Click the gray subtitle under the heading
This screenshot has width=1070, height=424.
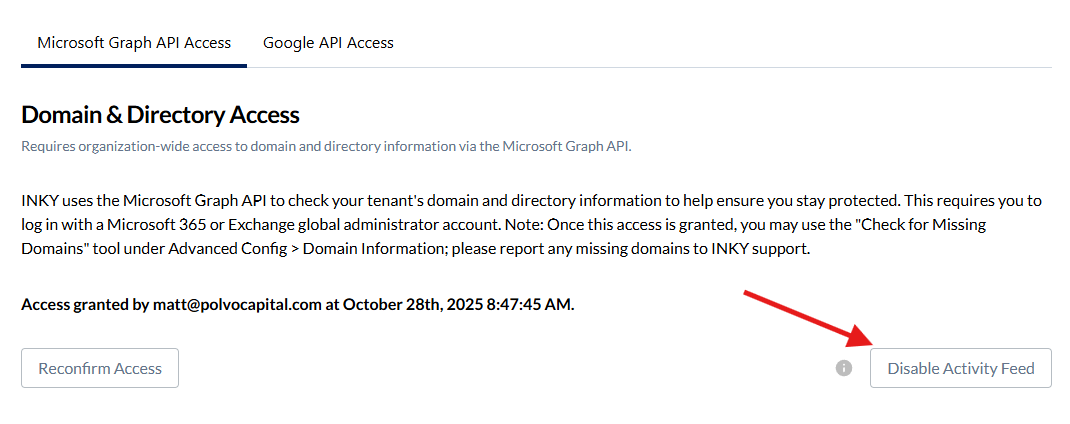[x=326, y=146]
